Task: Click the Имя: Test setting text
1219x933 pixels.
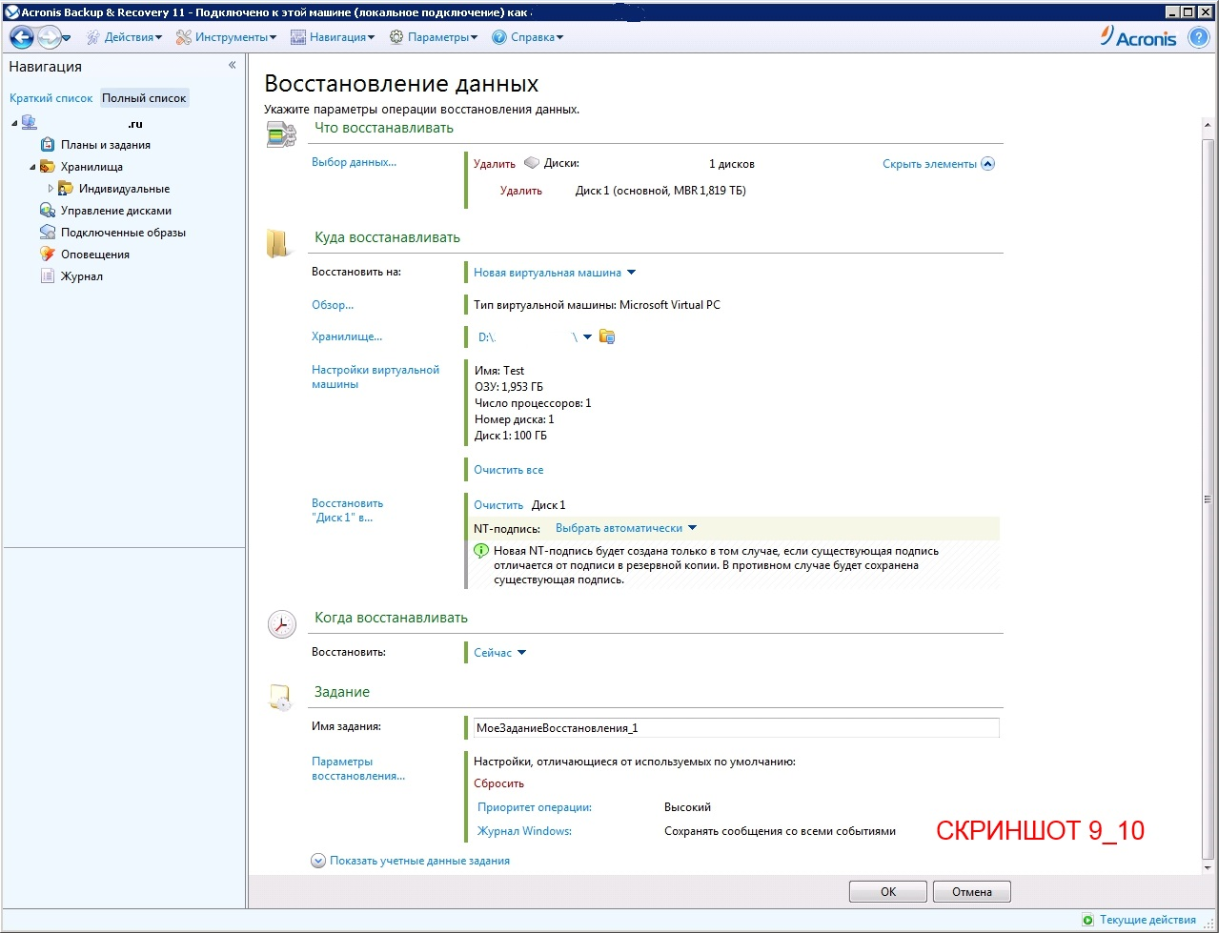Action: [499, 370]
